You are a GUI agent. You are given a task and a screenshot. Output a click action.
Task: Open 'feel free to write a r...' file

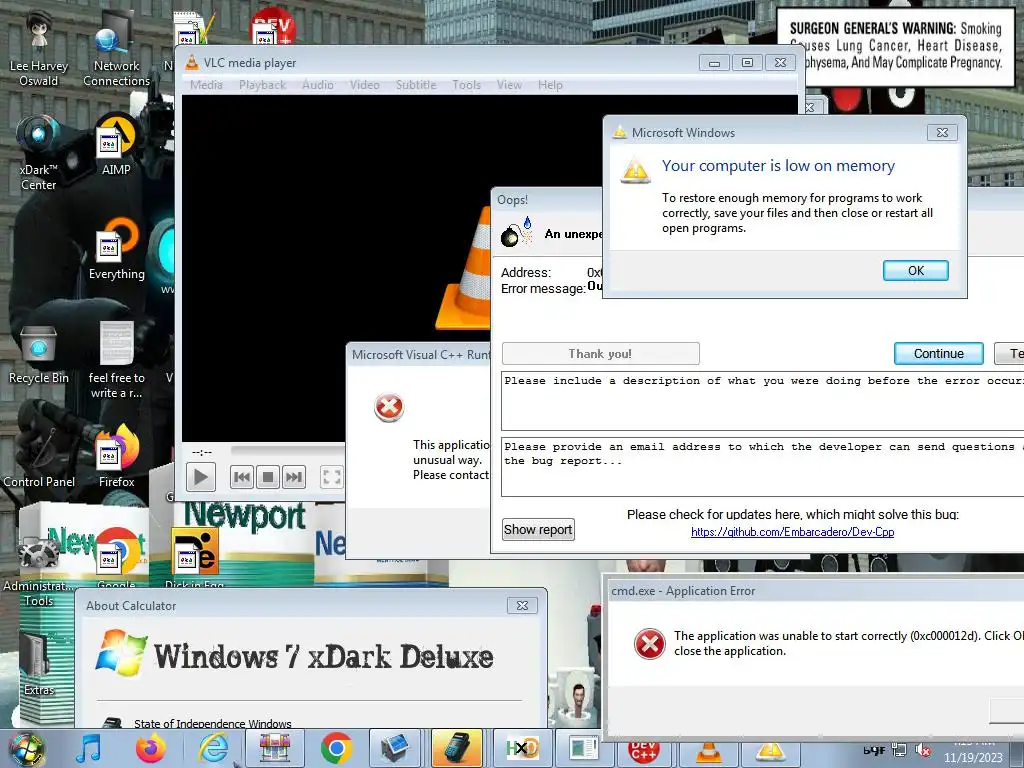click(116, 360)
